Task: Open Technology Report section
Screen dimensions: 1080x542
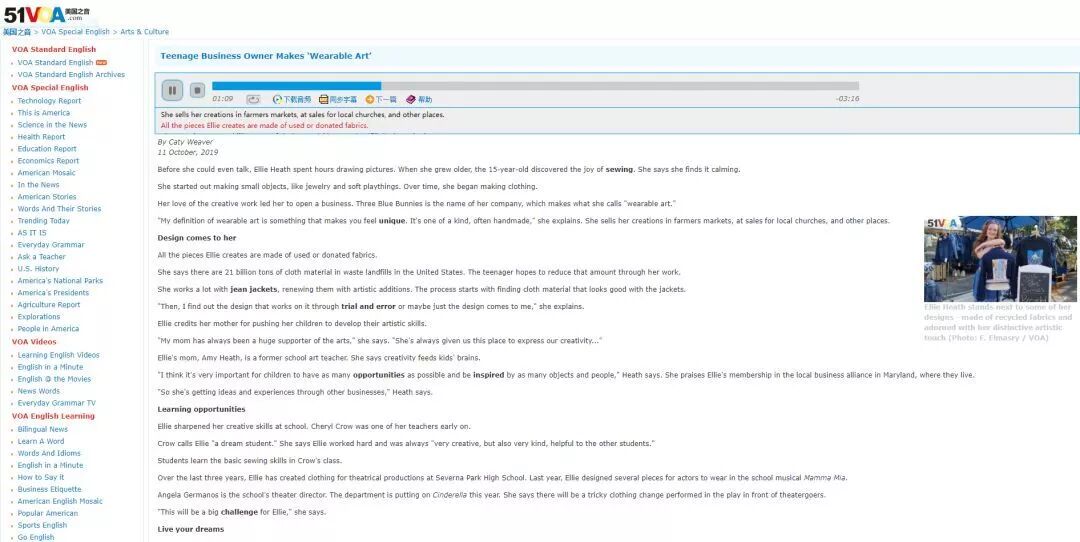Action: click(x=49, y=101)
